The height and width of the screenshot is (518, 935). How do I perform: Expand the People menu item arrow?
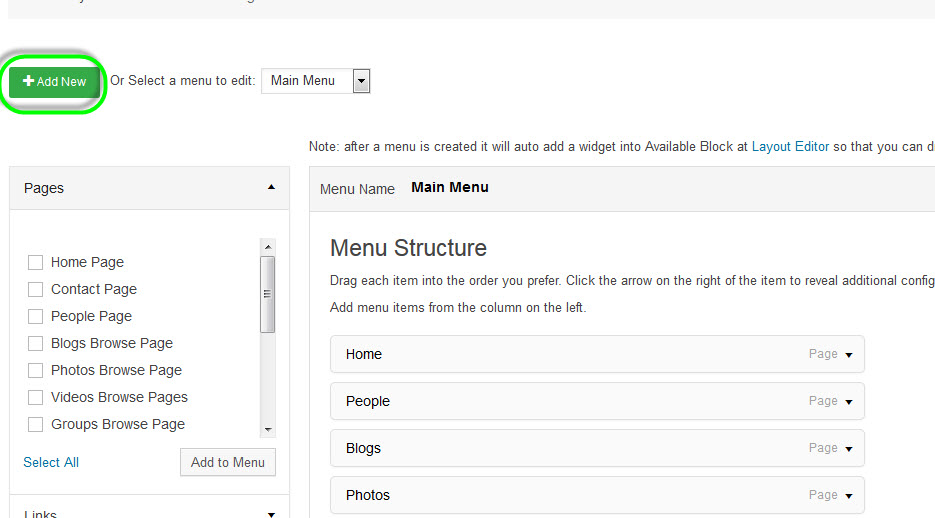click(848, 402)
